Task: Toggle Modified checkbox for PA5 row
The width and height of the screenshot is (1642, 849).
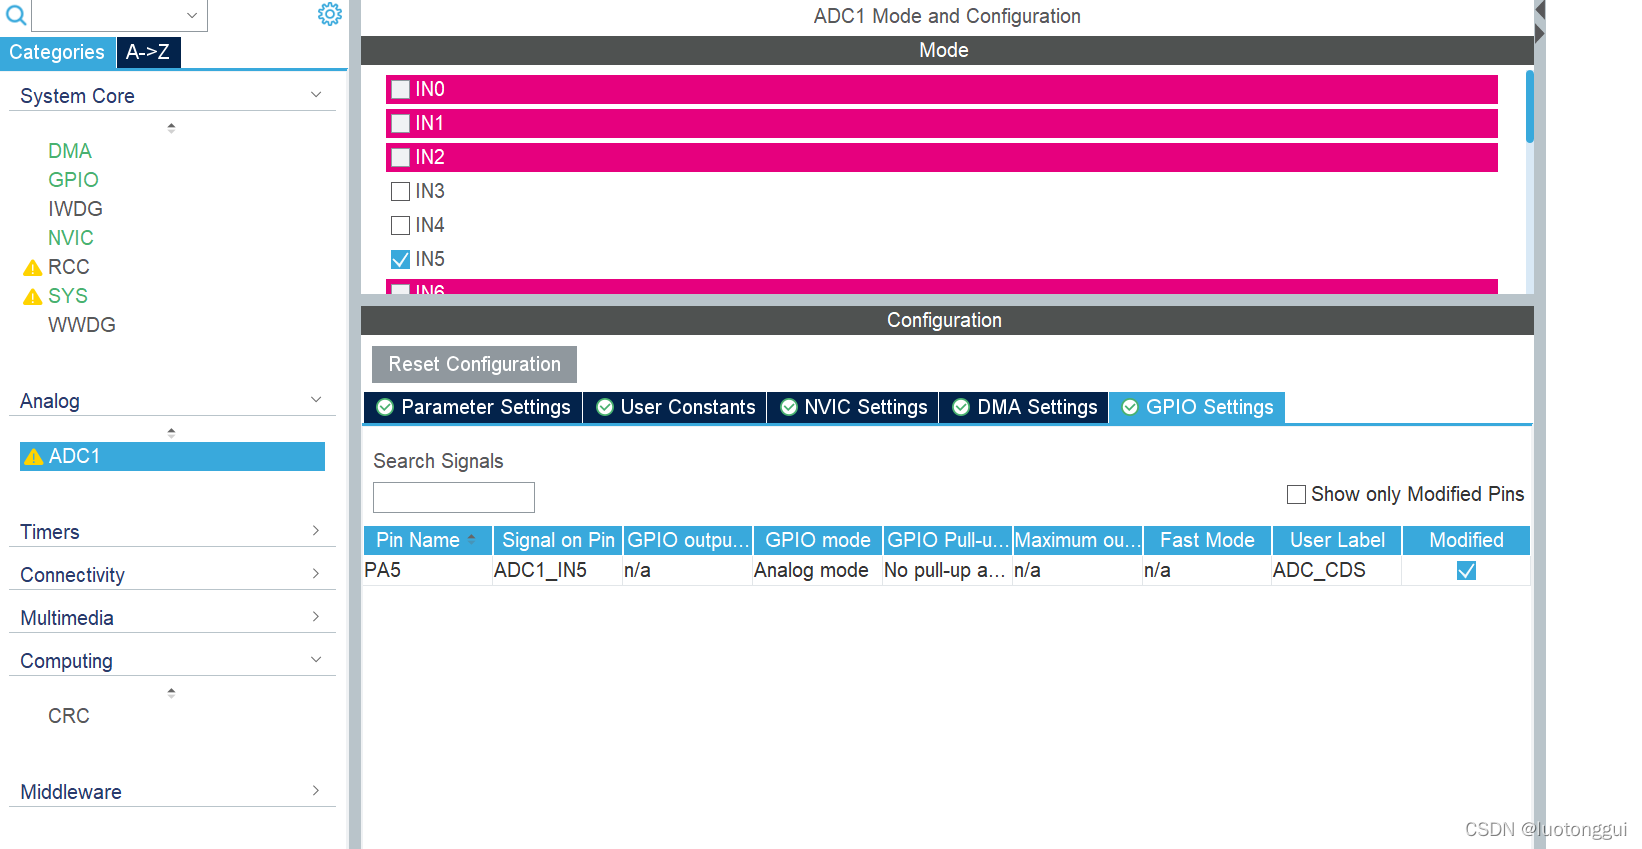Action: tap(1466, 571)
